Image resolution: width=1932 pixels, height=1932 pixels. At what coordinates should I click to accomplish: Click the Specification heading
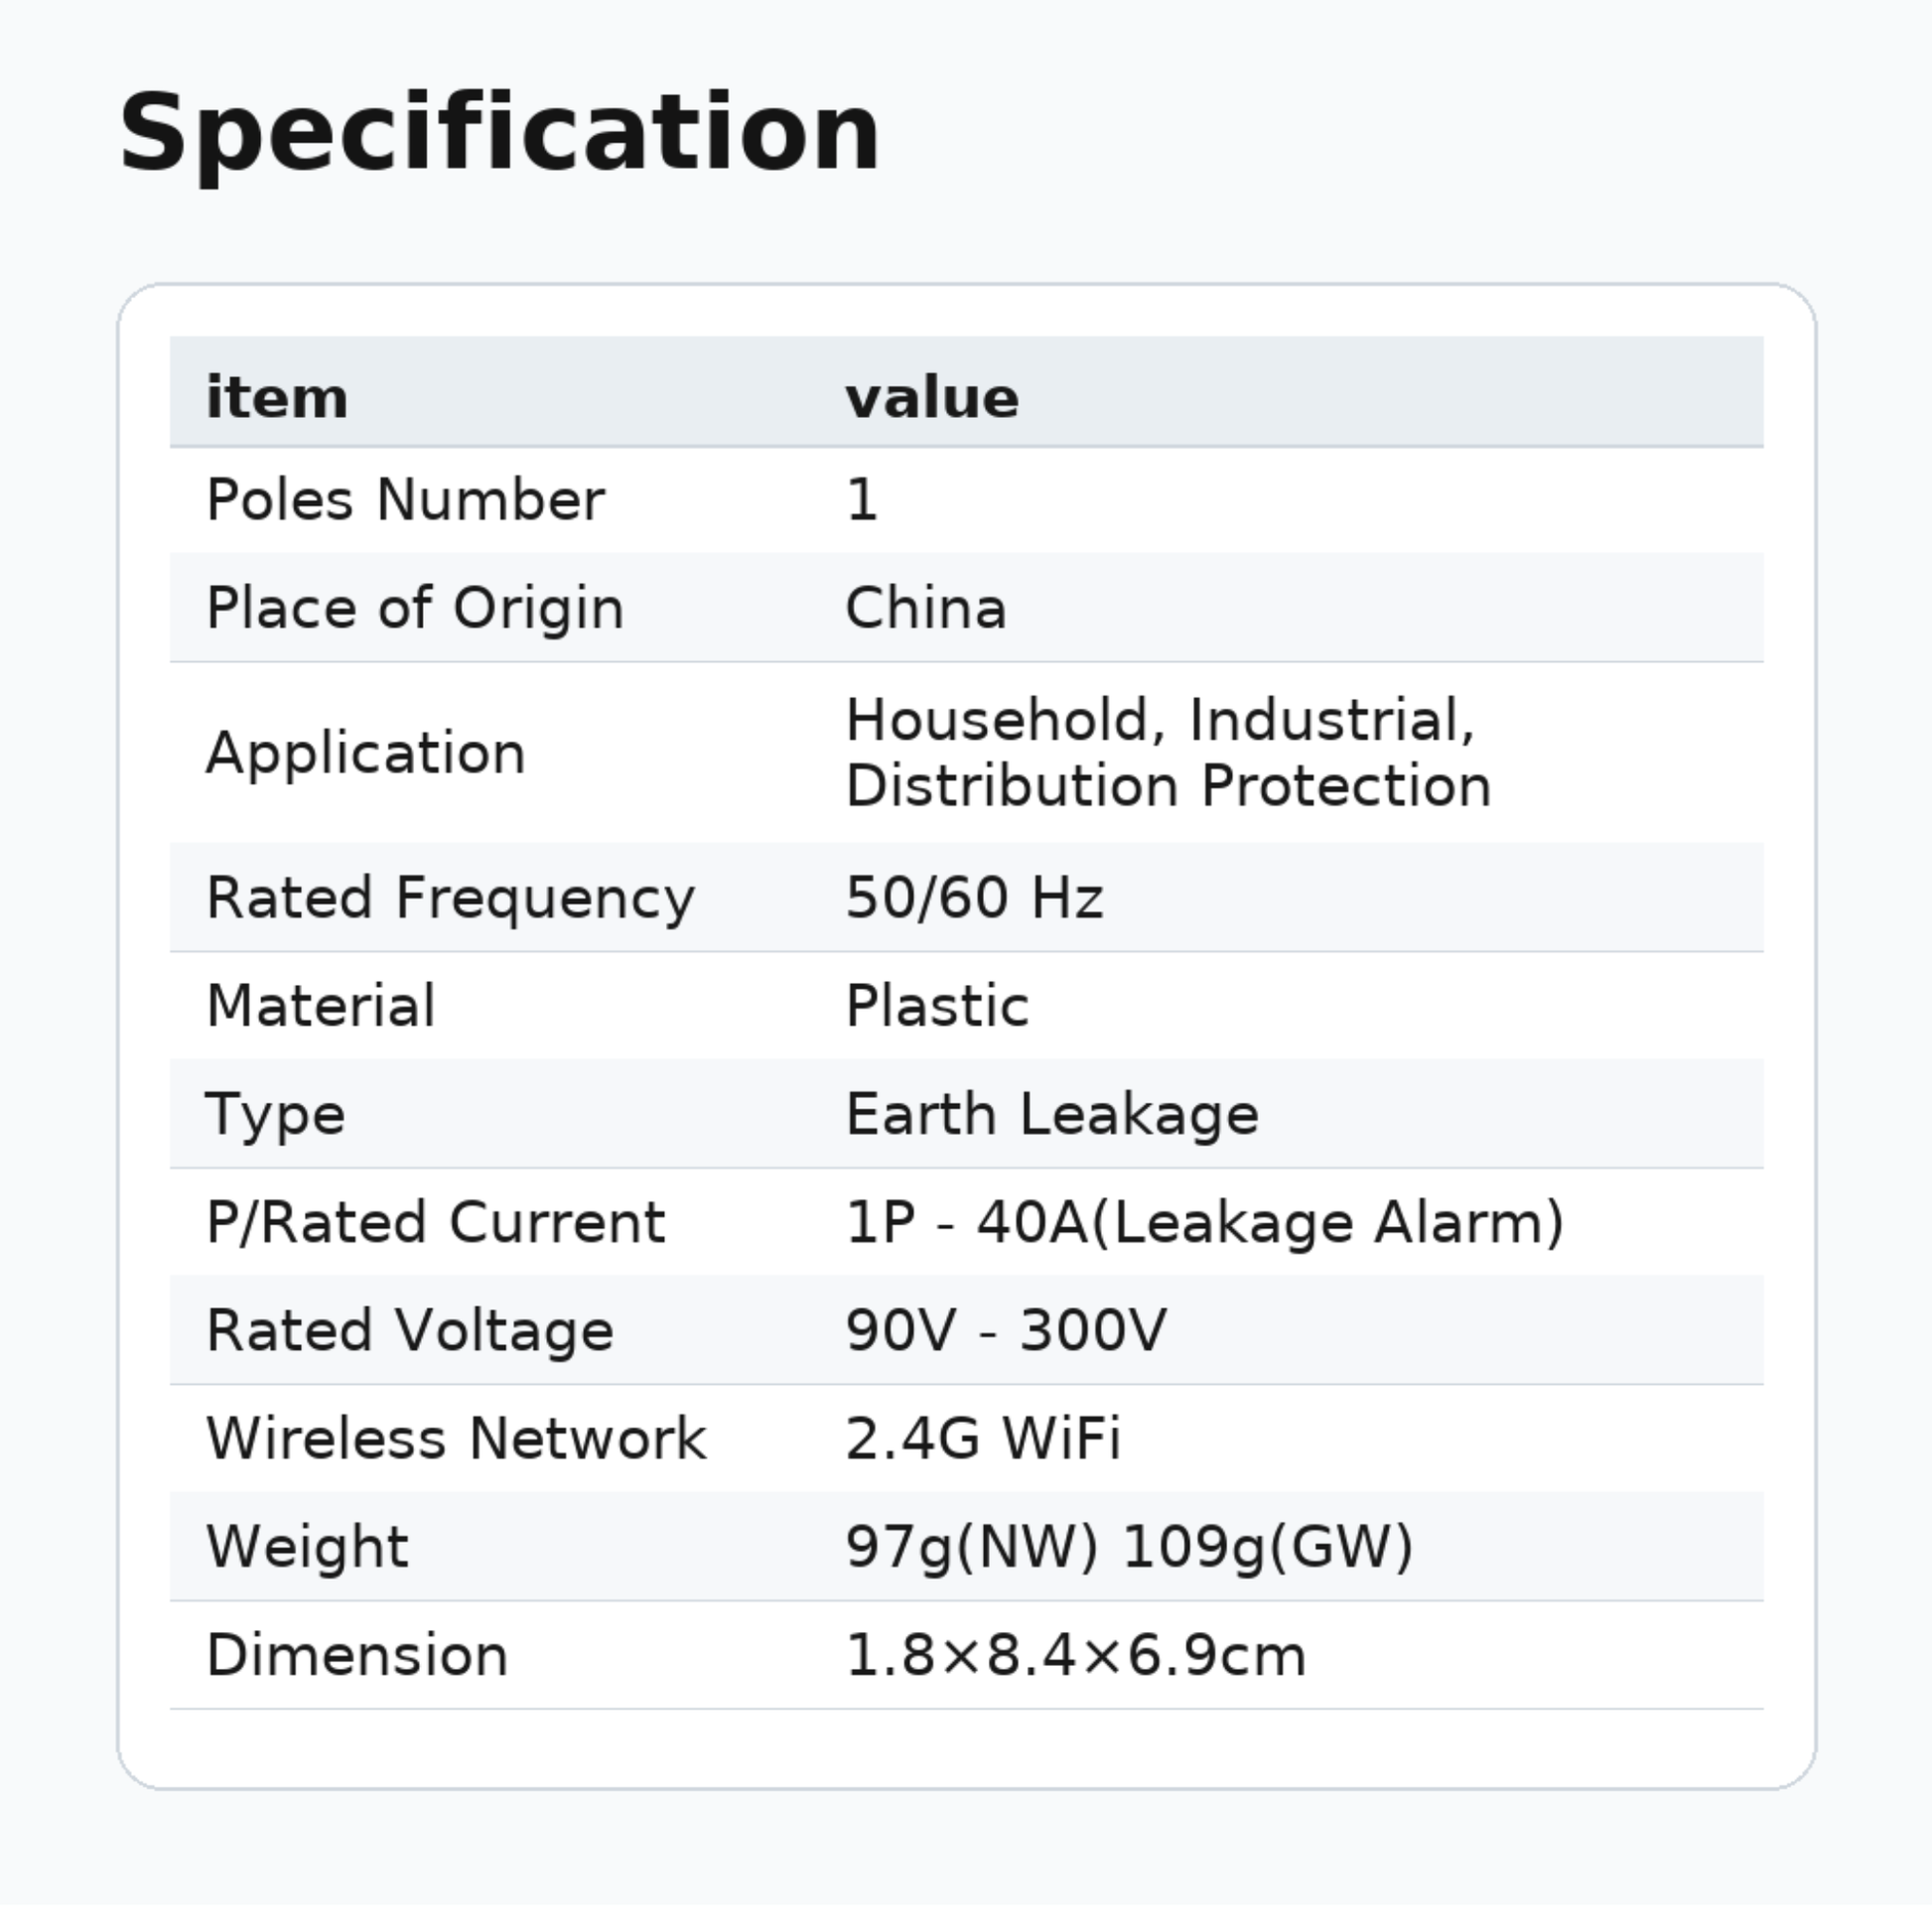499,134
